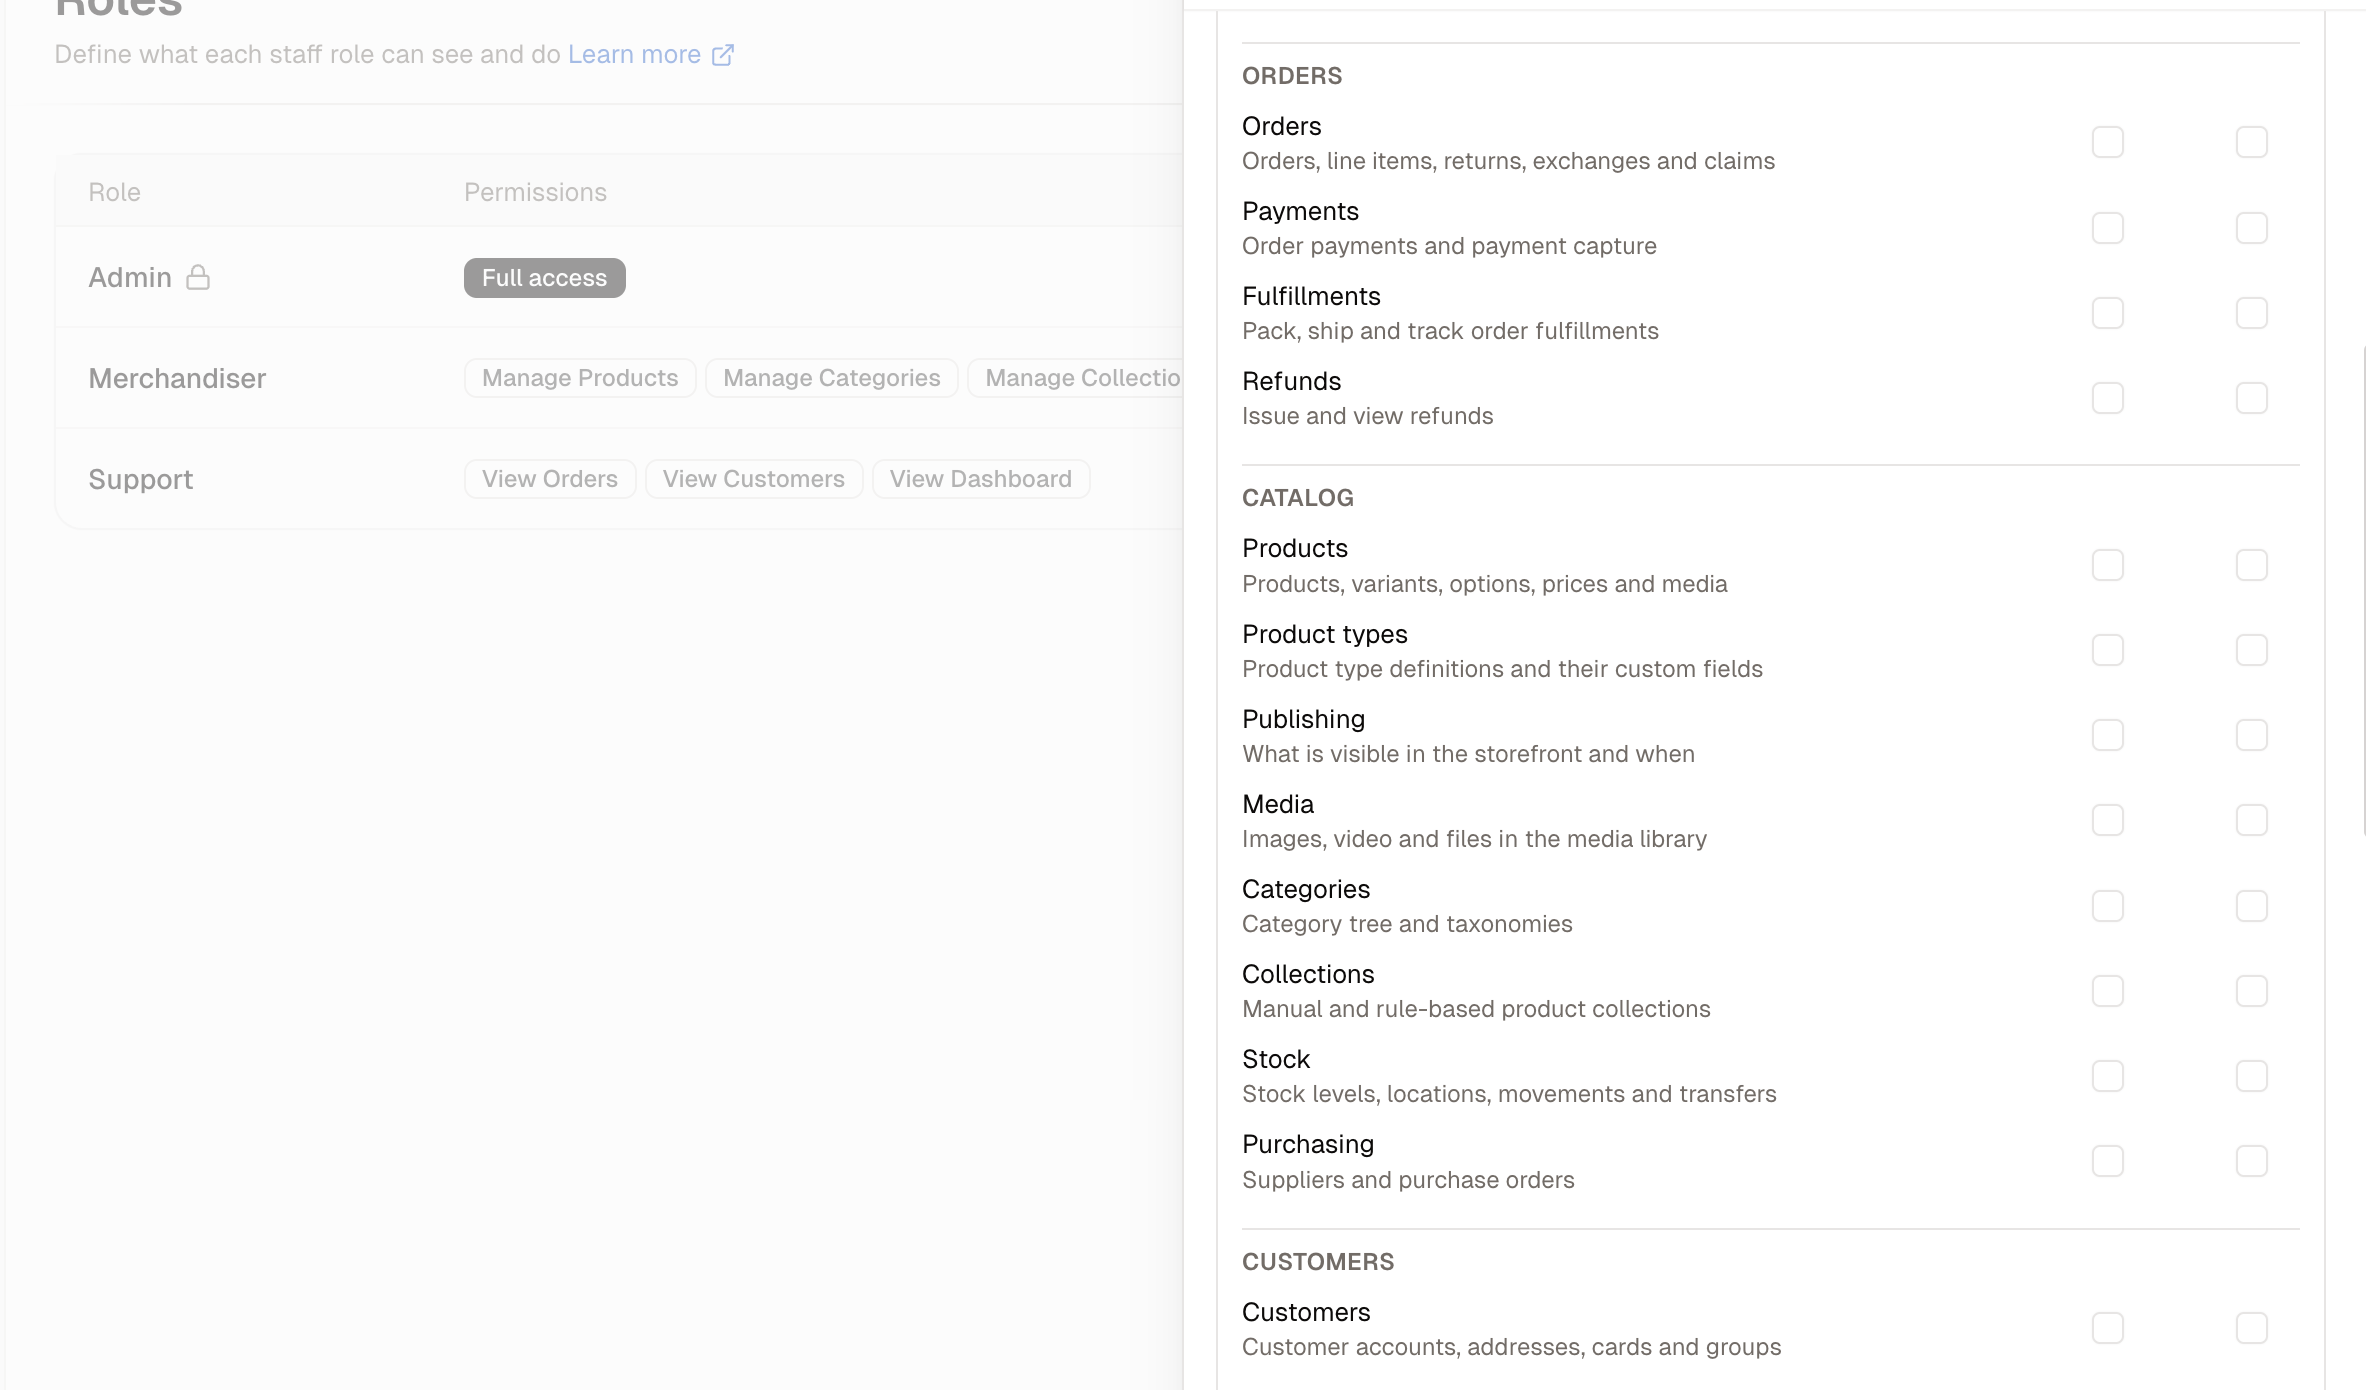
Task: Click the Full access badge
Action: pyautogui.click(x=545, y=278)
